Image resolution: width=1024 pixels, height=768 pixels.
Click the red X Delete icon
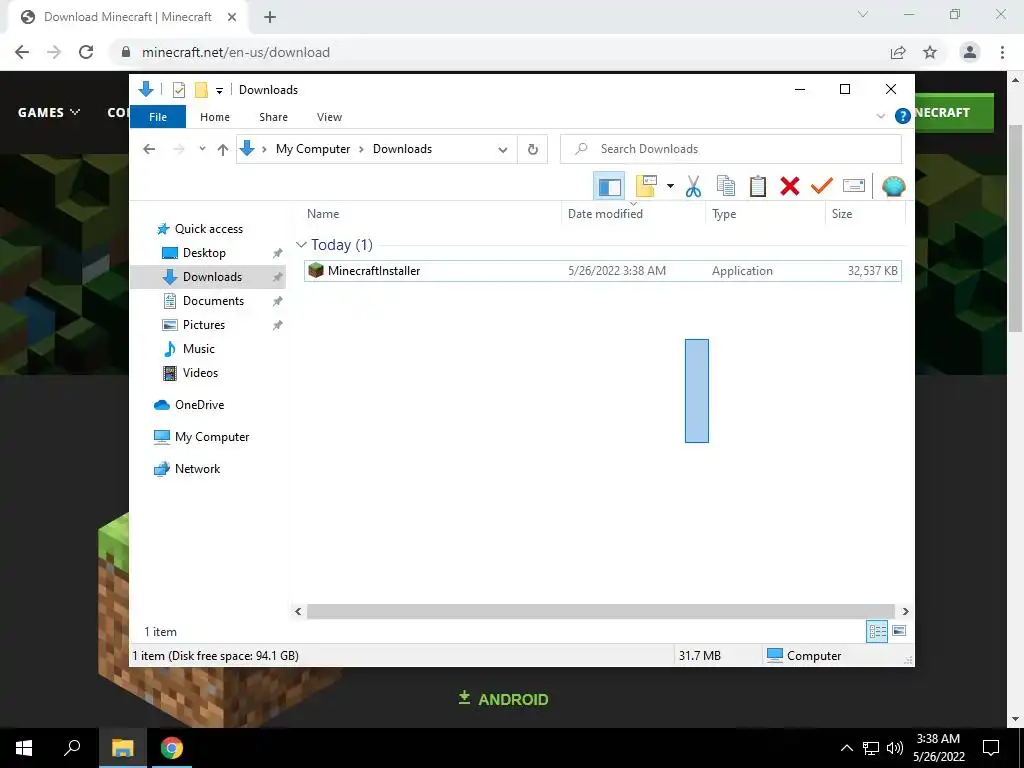click(790, 187)
